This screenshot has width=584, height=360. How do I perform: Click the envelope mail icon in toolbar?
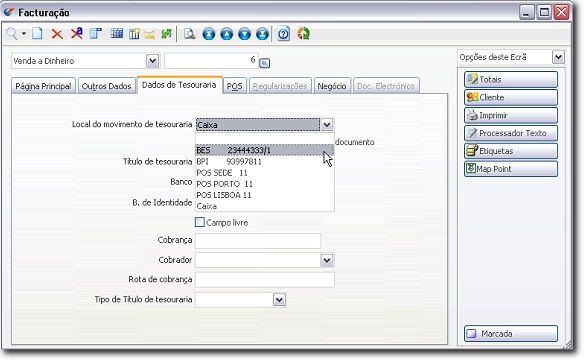pos(150,34)
